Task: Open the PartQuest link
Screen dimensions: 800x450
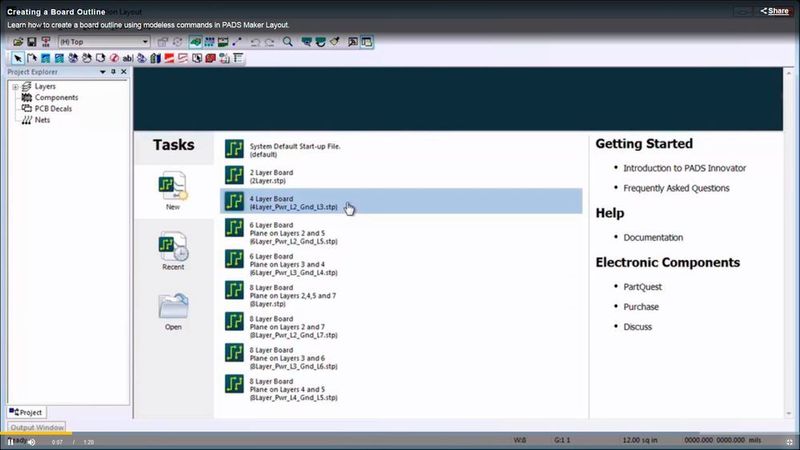Action: tap(642, 287)
